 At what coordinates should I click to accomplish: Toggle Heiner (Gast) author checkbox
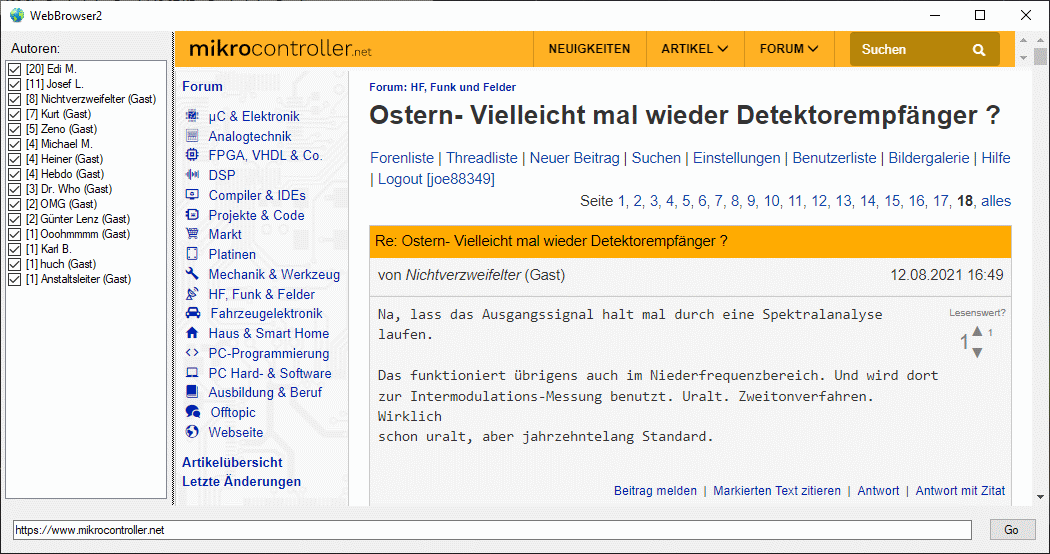(14, 159)
